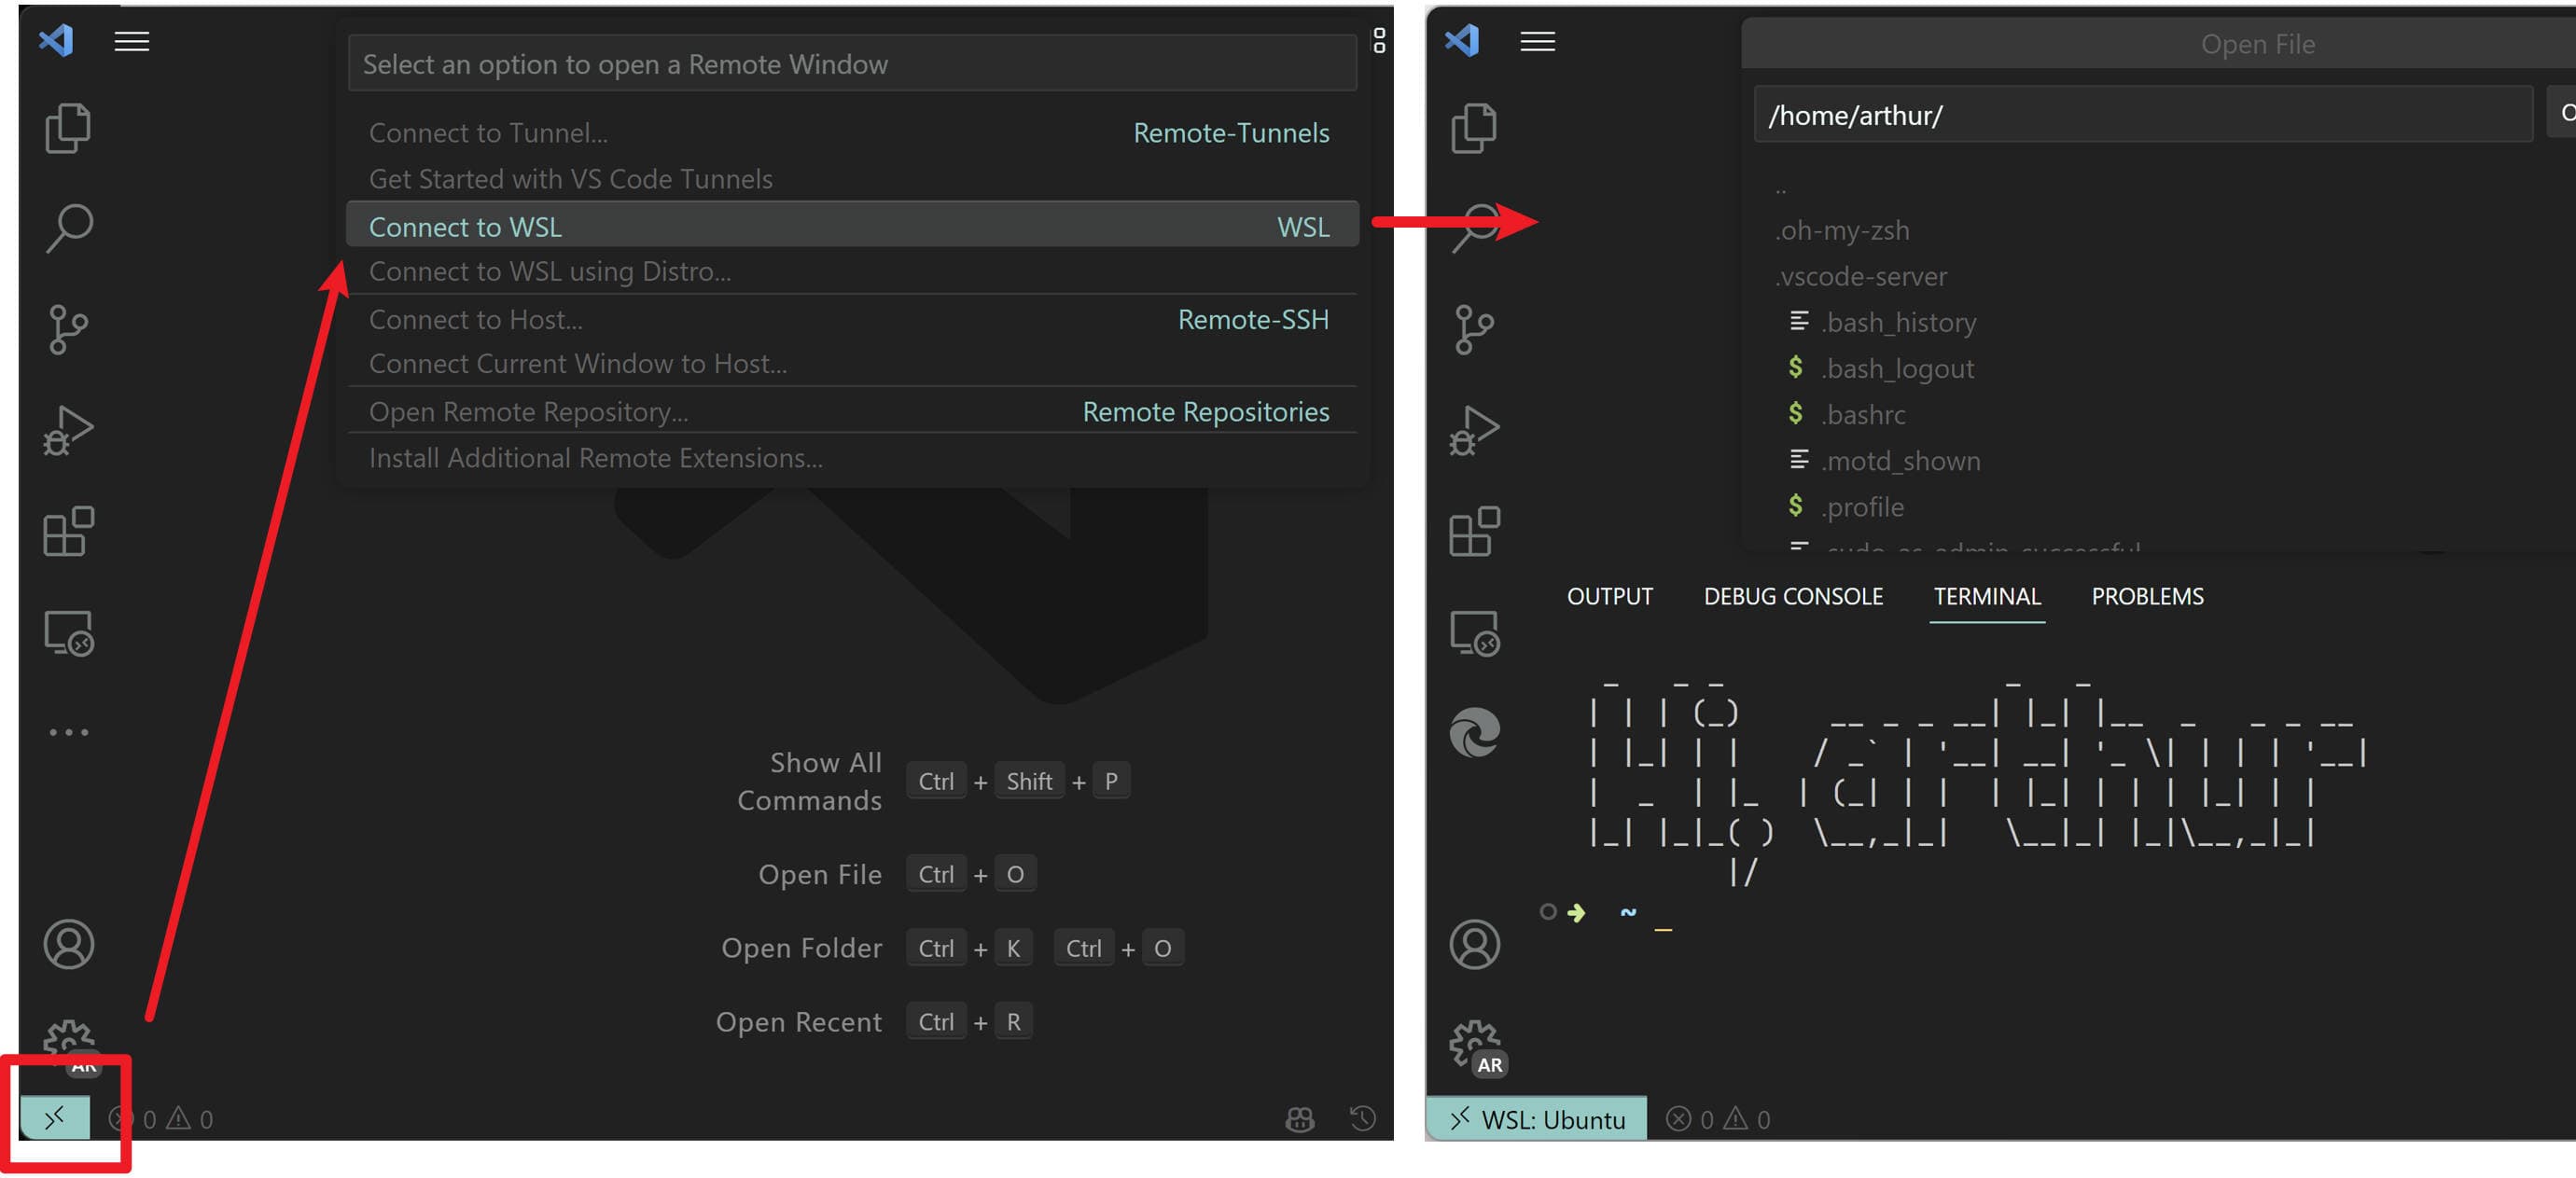Open hamburger menu in left VS Code window
Image resolution: width=2576 pixels, height=1178 pixels.
(132, 41)
